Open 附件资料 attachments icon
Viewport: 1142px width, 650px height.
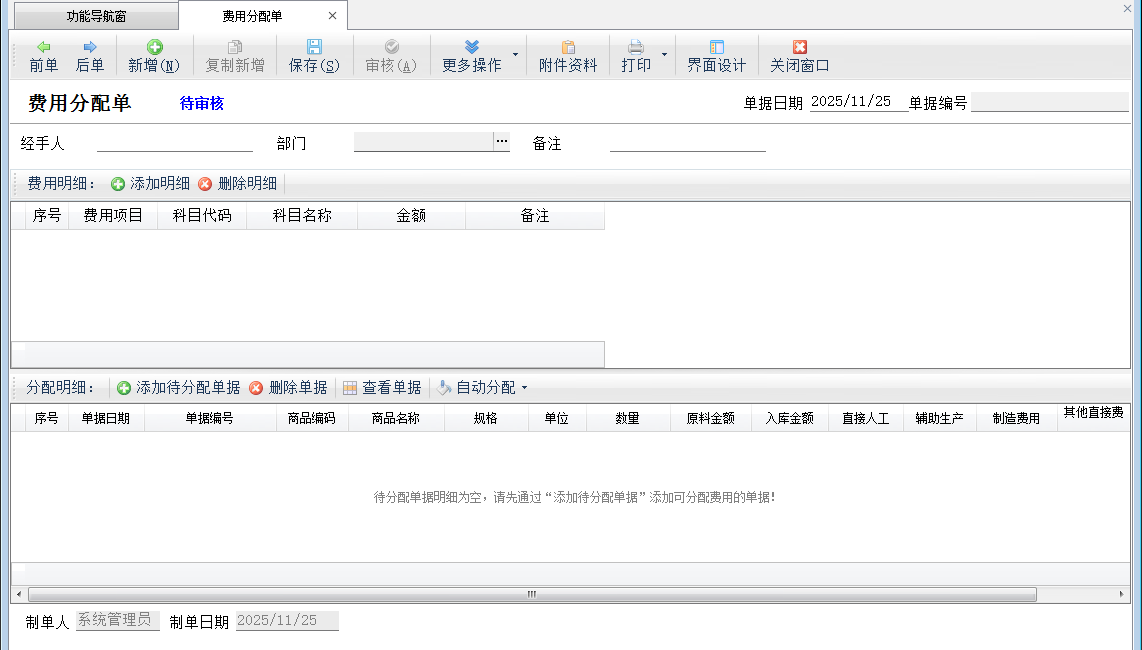[x=568, y=47]
